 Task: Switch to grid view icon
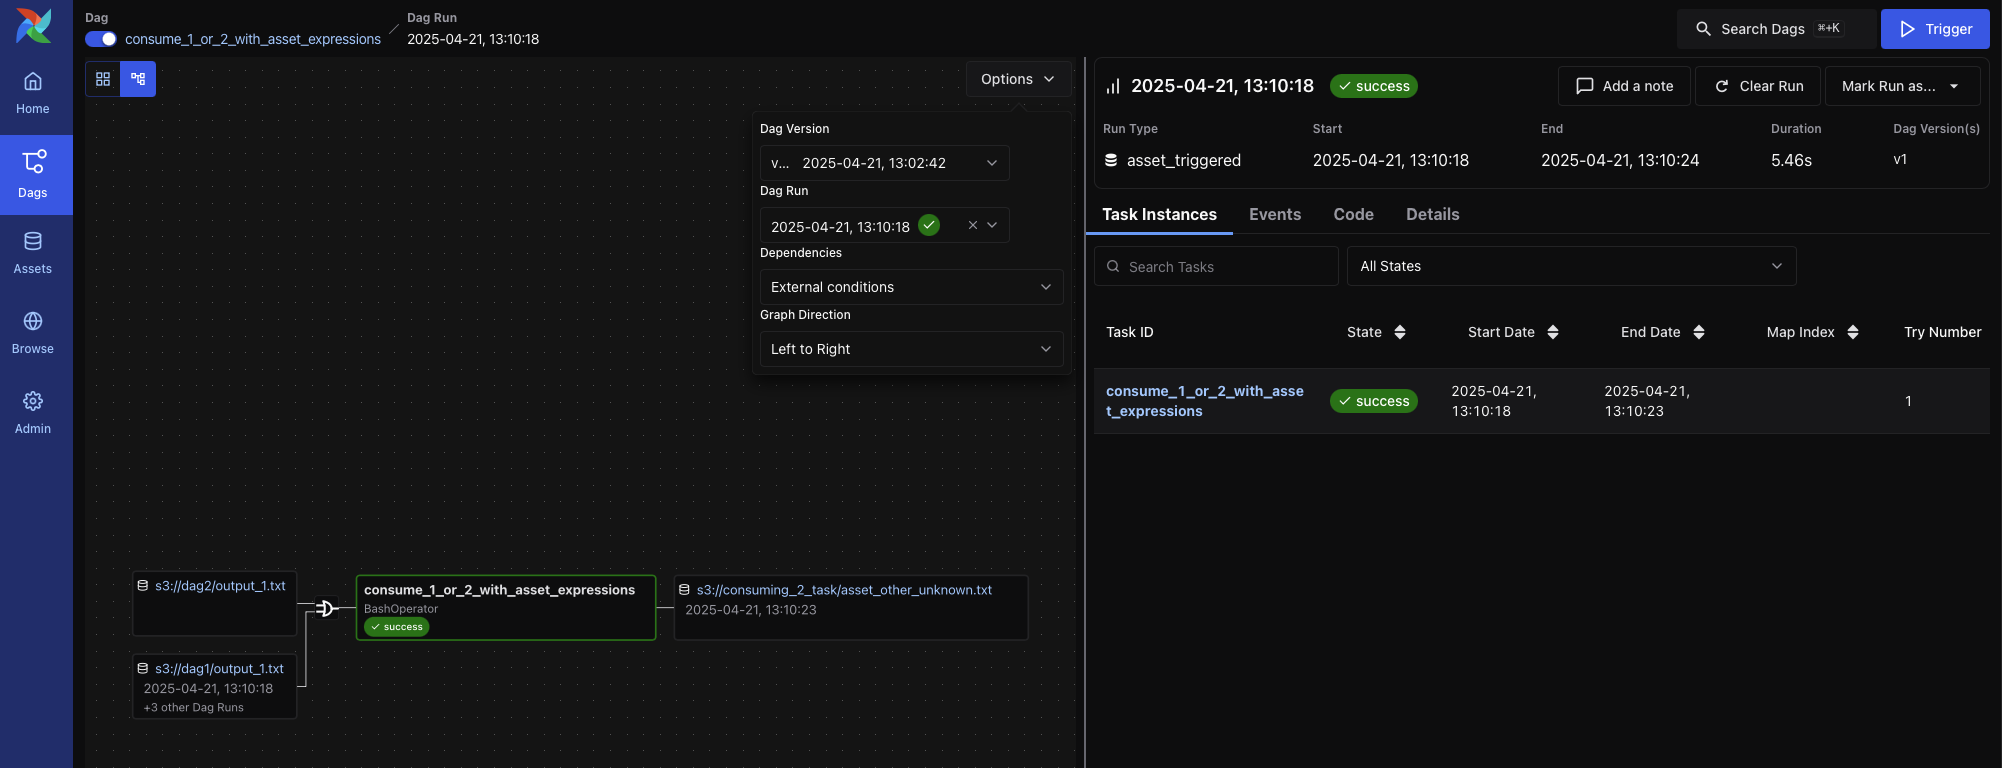103,79
